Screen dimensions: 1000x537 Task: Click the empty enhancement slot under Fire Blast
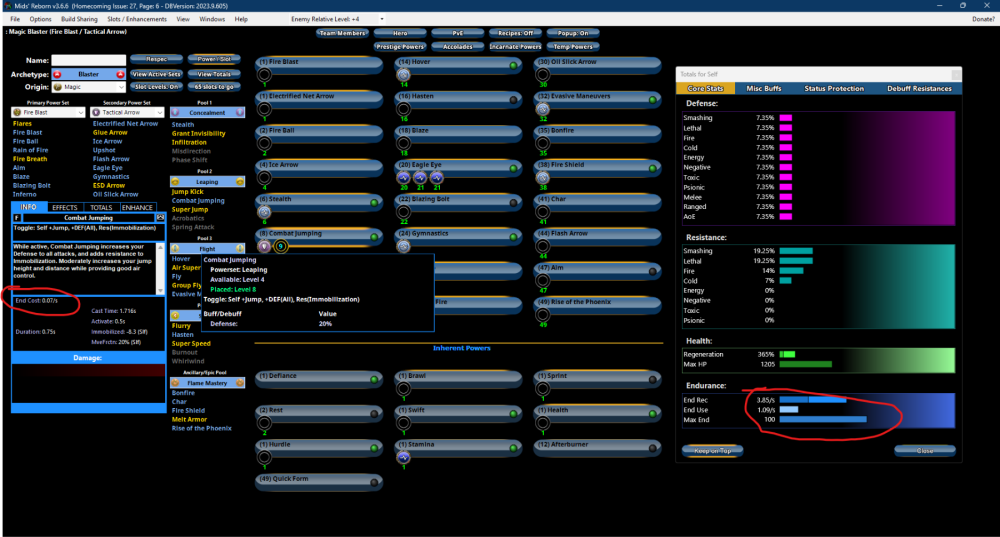265,75
